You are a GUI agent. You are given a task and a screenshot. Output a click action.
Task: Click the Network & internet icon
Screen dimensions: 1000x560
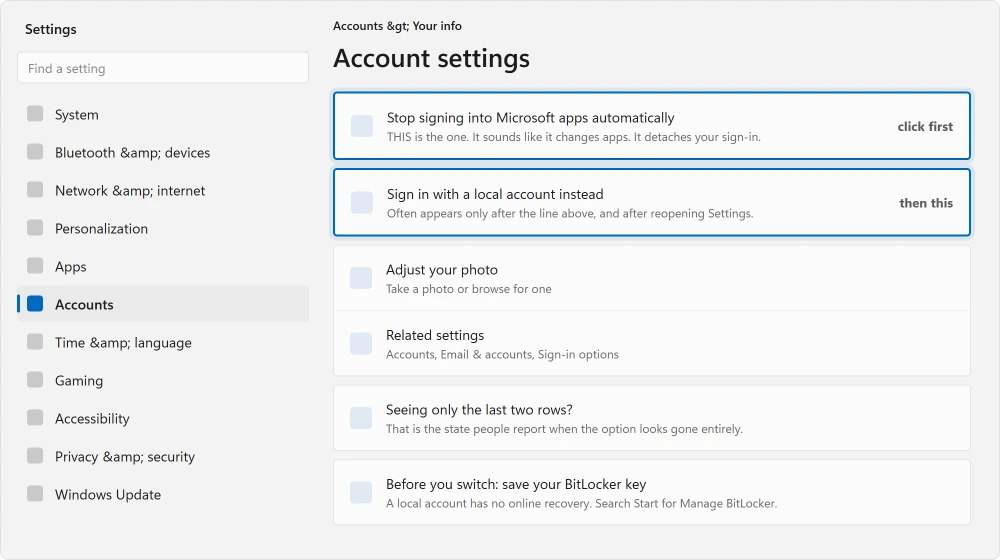pyautogui.click(x=35, y=190)
